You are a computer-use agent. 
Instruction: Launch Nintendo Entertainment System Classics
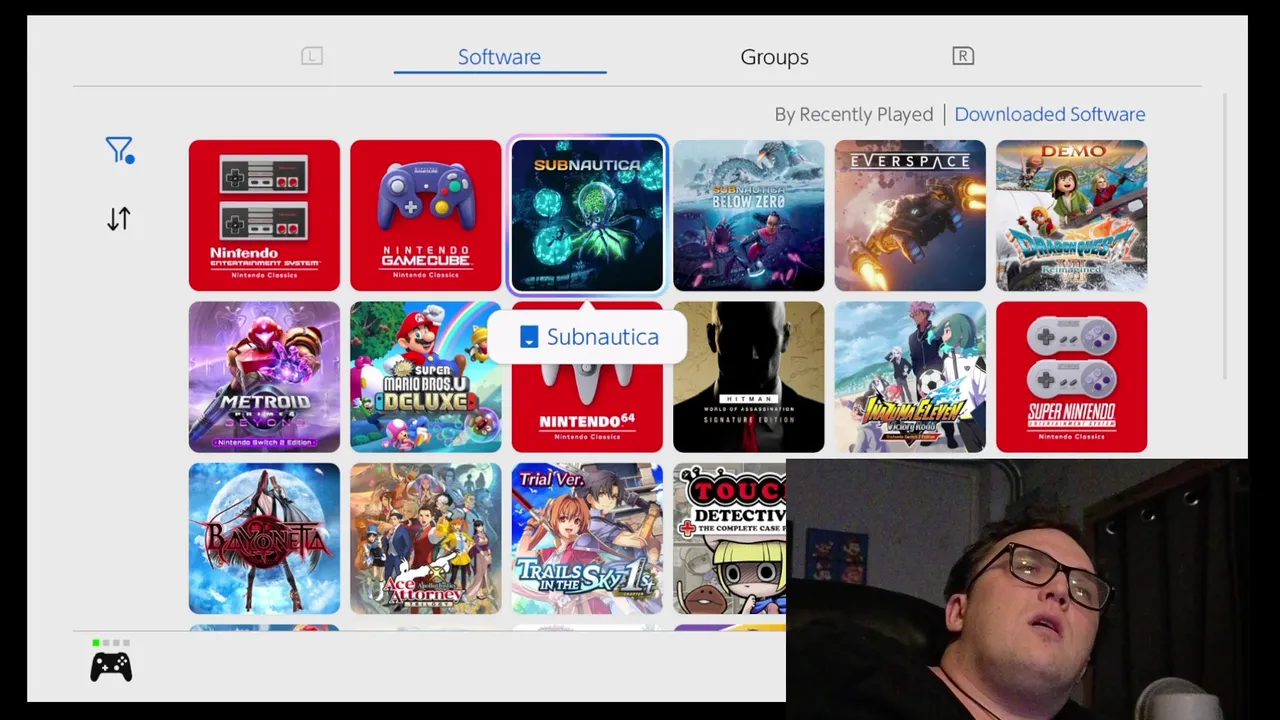[x=264, y=216]
